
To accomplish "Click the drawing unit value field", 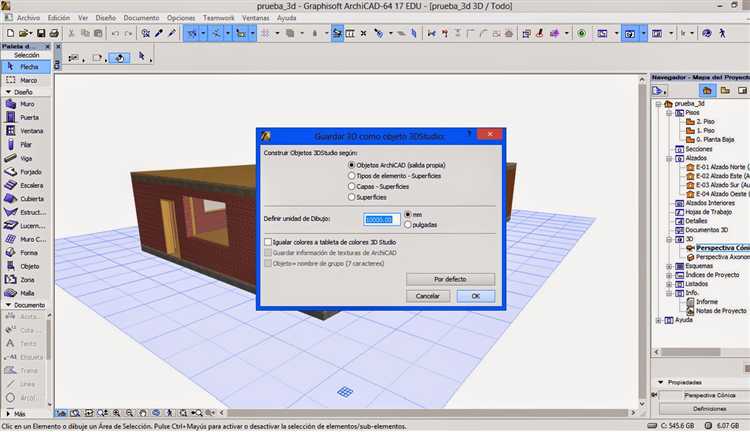I will coord(381,220).
